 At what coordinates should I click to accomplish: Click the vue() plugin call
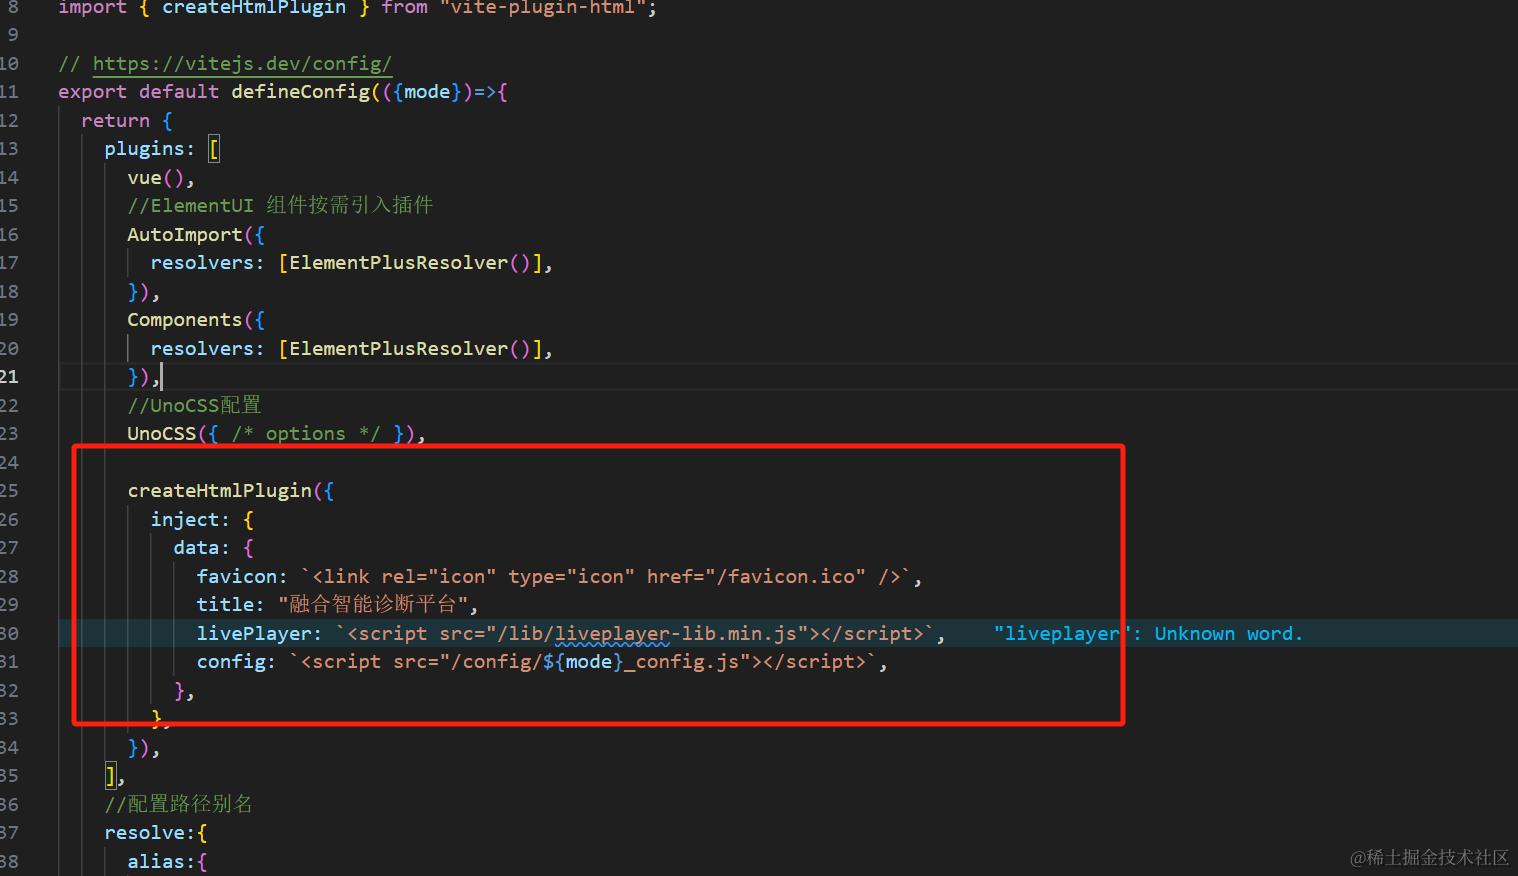point(156,177)
